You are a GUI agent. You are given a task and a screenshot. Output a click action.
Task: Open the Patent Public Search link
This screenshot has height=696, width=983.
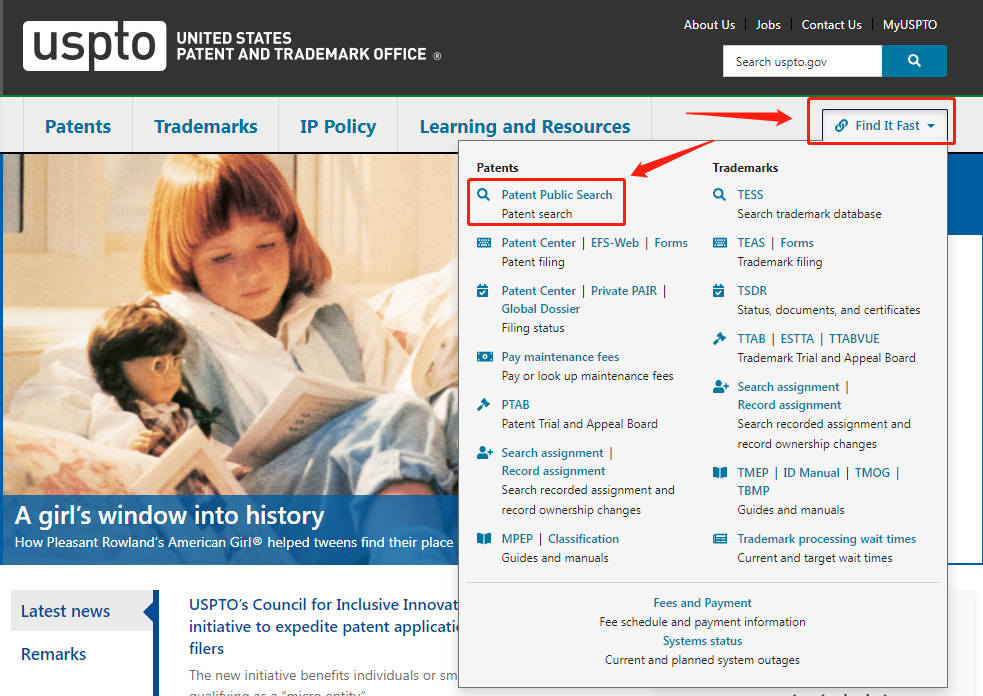click(557, 194)
